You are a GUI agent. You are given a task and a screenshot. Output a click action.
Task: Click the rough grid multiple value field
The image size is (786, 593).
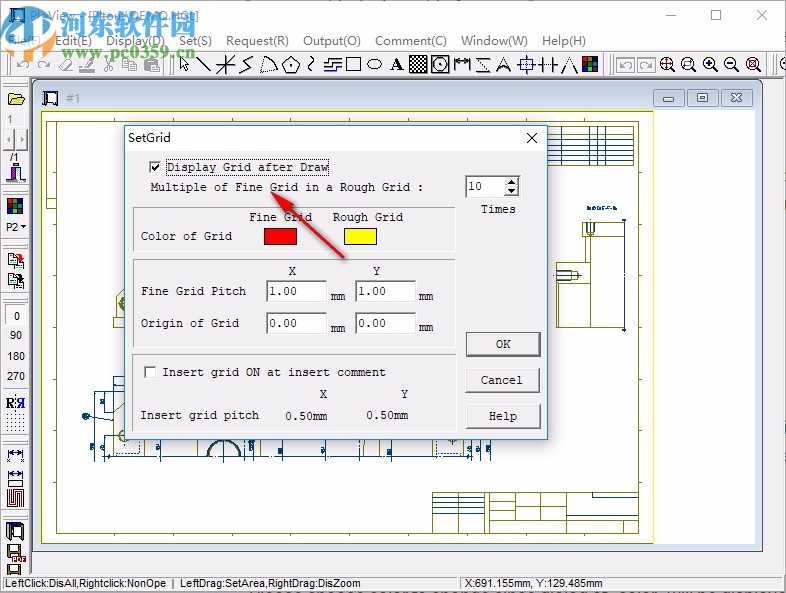tap(485, 186)
